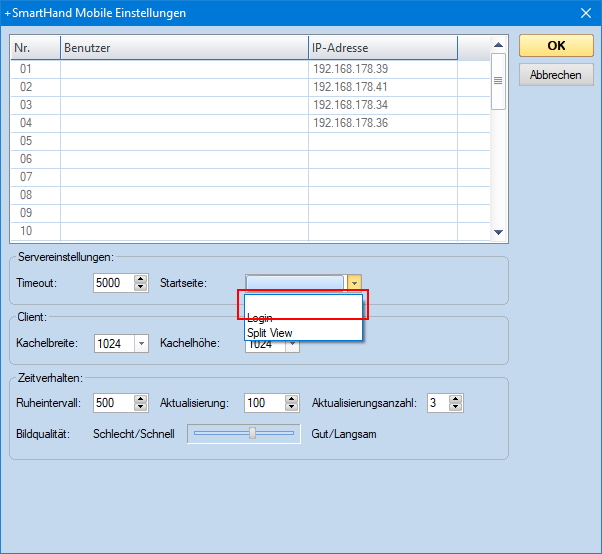Click the Timeout value field
Viewport: 602px width, 554px height.
(107, 283)
